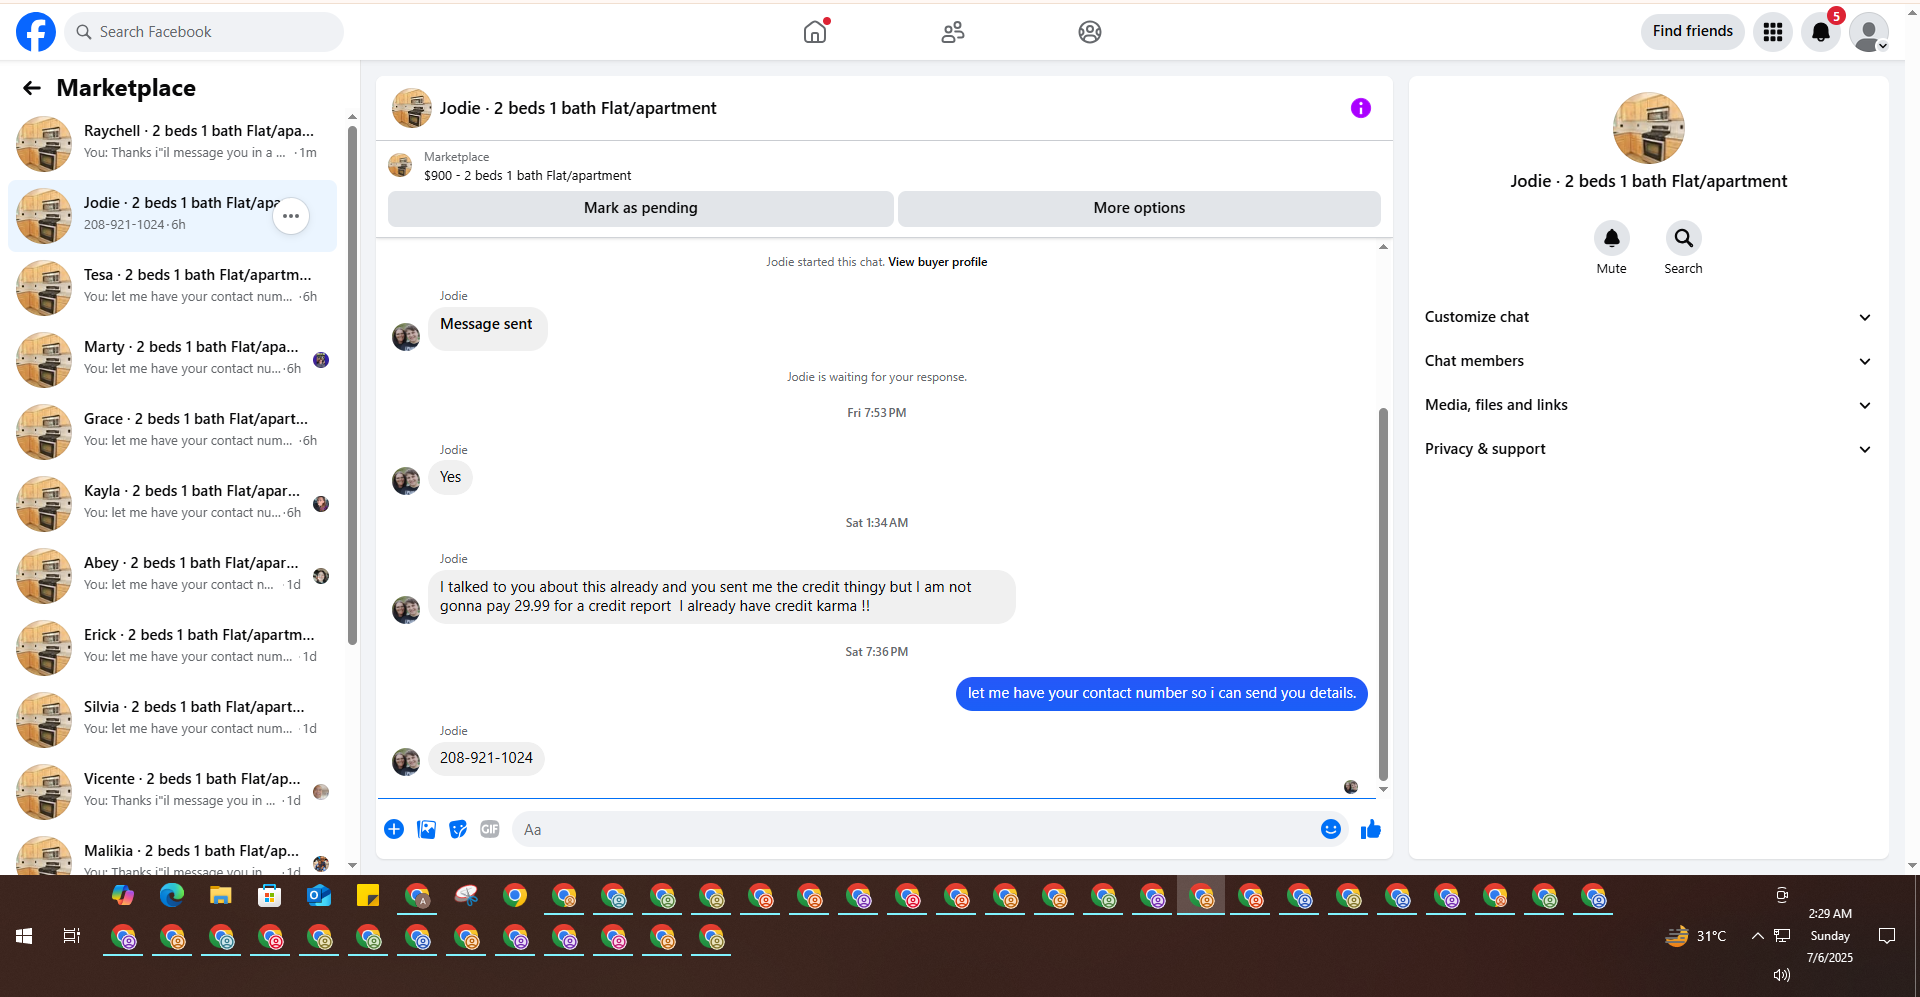Show hidden system tray icons

1757,936
